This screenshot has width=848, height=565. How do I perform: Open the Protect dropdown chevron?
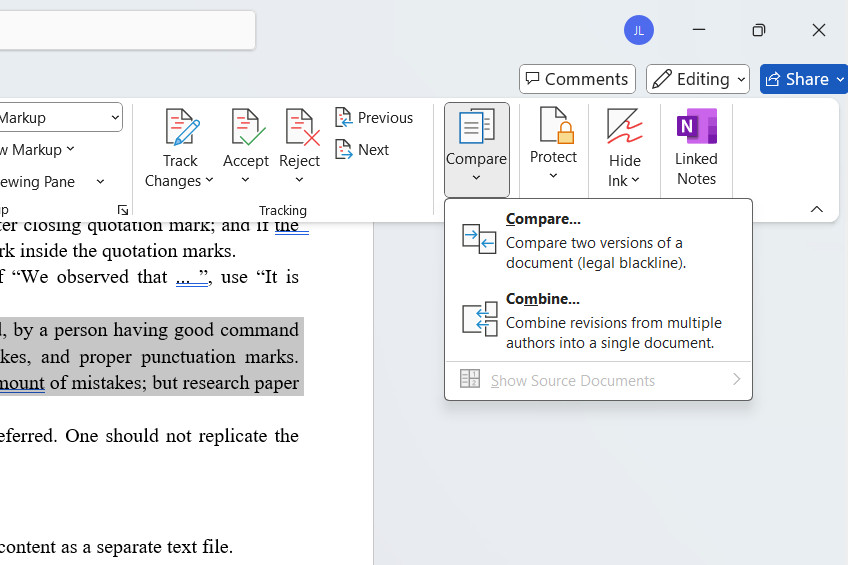pos(553,176)
